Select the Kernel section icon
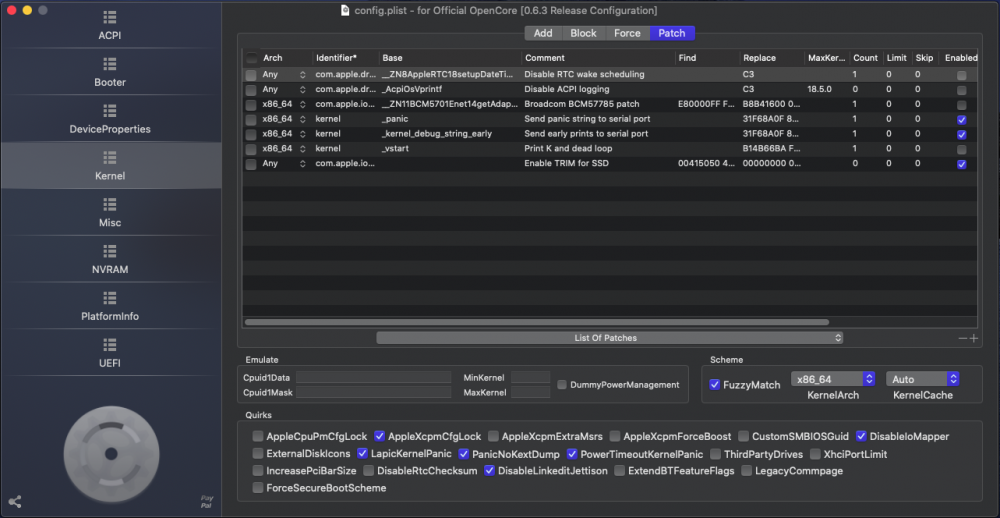1000x518 pixels. pyautogui.click(x=110, y=158)
